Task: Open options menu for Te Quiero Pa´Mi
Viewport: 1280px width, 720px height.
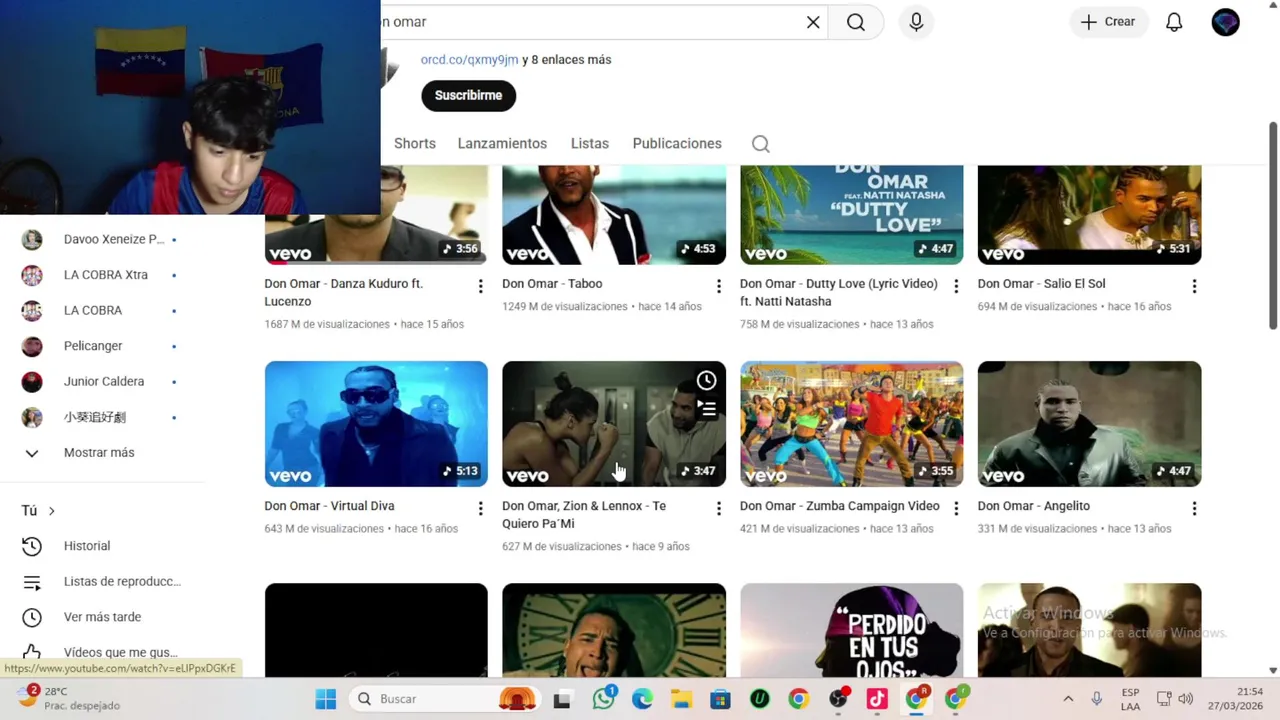Action: 718,509
